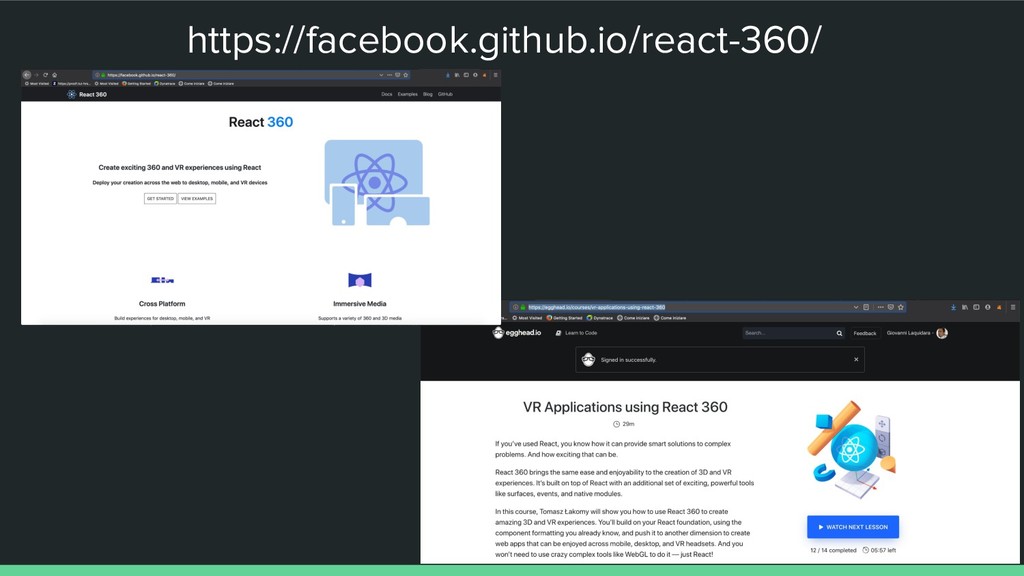Open Library icon in egghead browser
This screenshot has width=1024, height=576.
[x=965, y=307]
